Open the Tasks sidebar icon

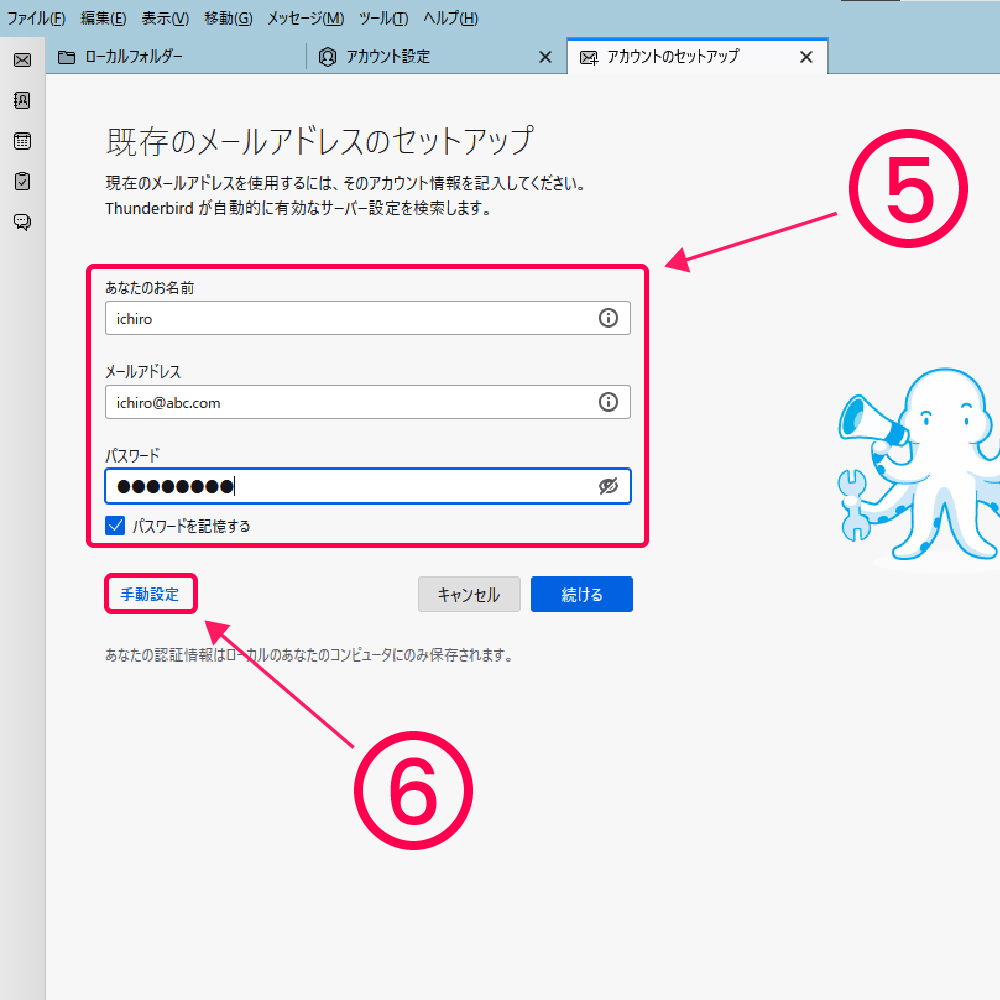[x=22, y=181]
